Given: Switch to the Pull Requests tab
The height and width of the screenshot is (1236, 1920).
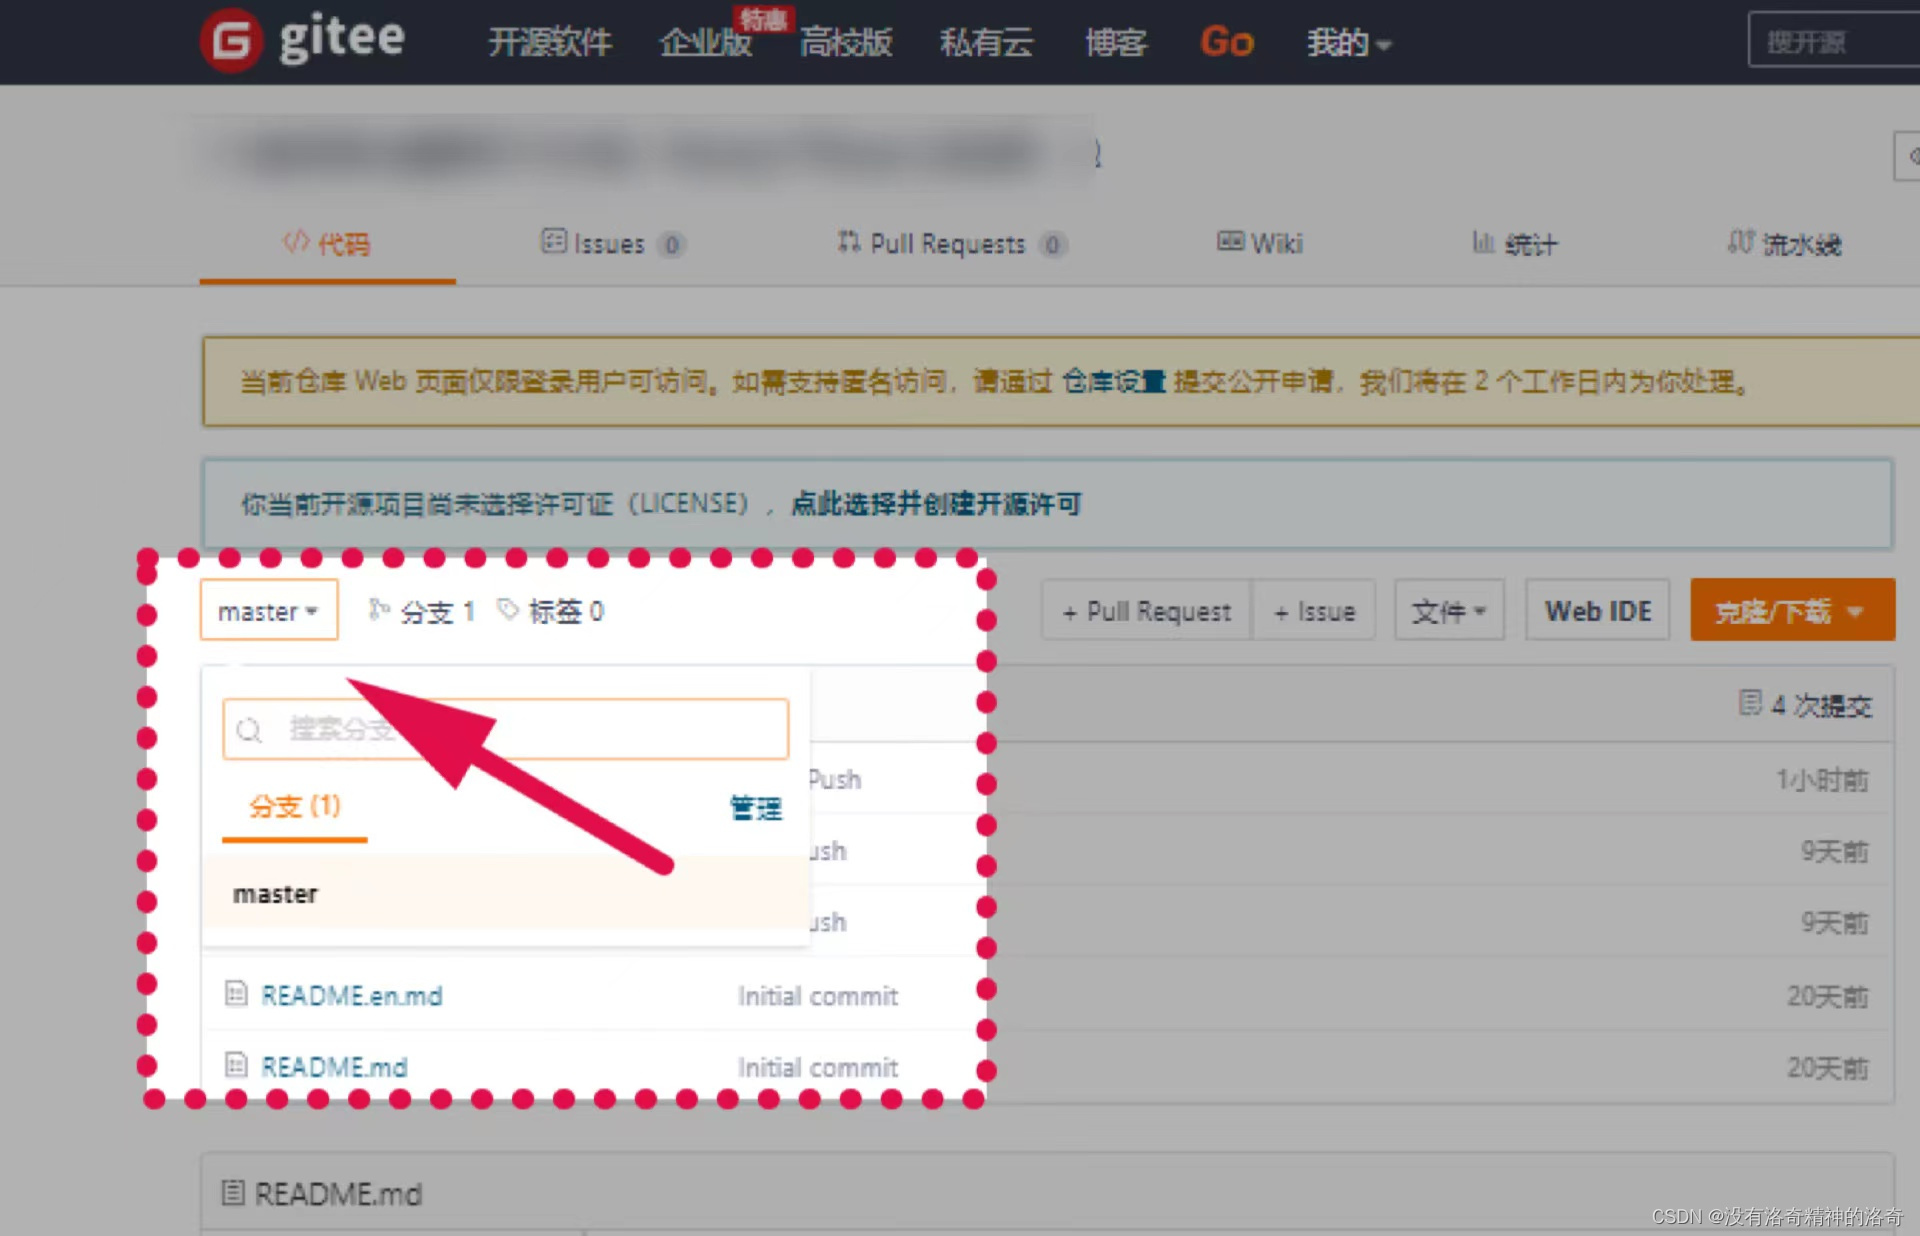Looking at the screenshot, I should pyautogui.click(x=950, y=244).
